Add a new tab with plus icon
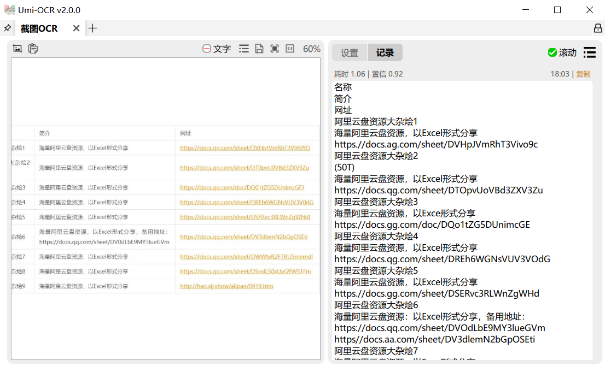The image size is (605, 366). pyautogui.click(x=93, y=28)
